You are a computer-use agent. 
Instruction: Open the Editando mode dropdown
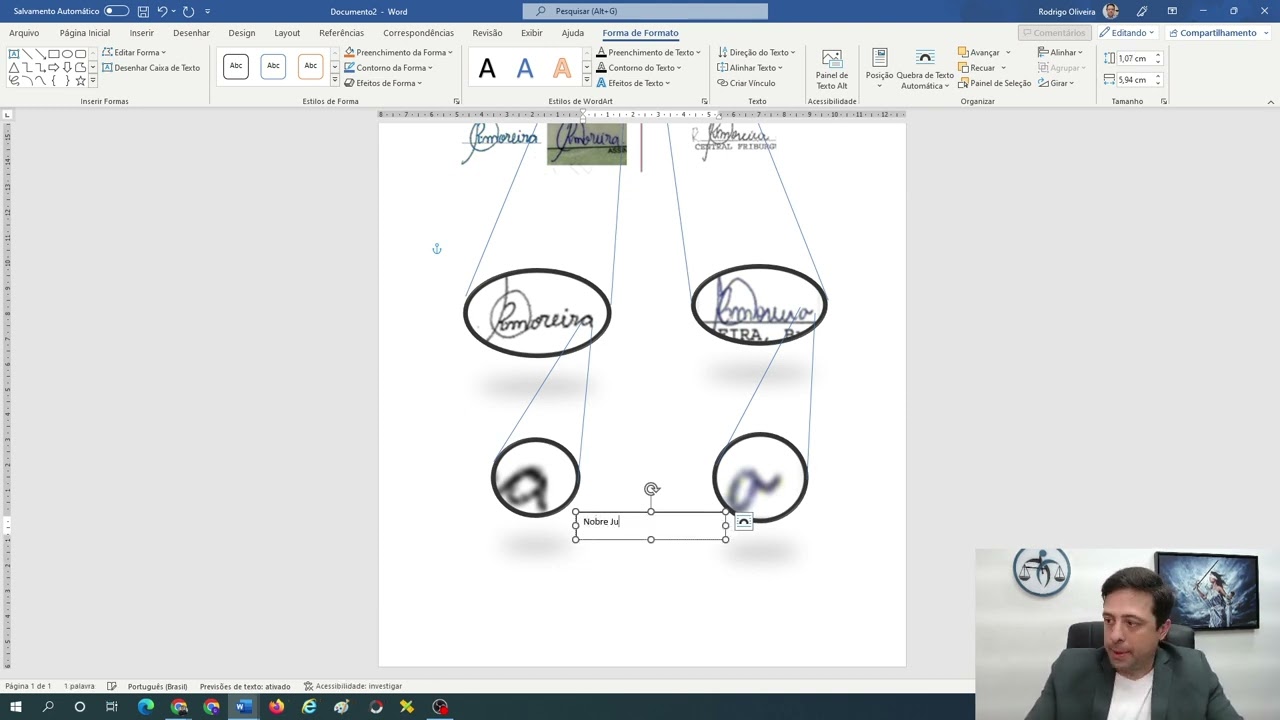coord(1127,33)
